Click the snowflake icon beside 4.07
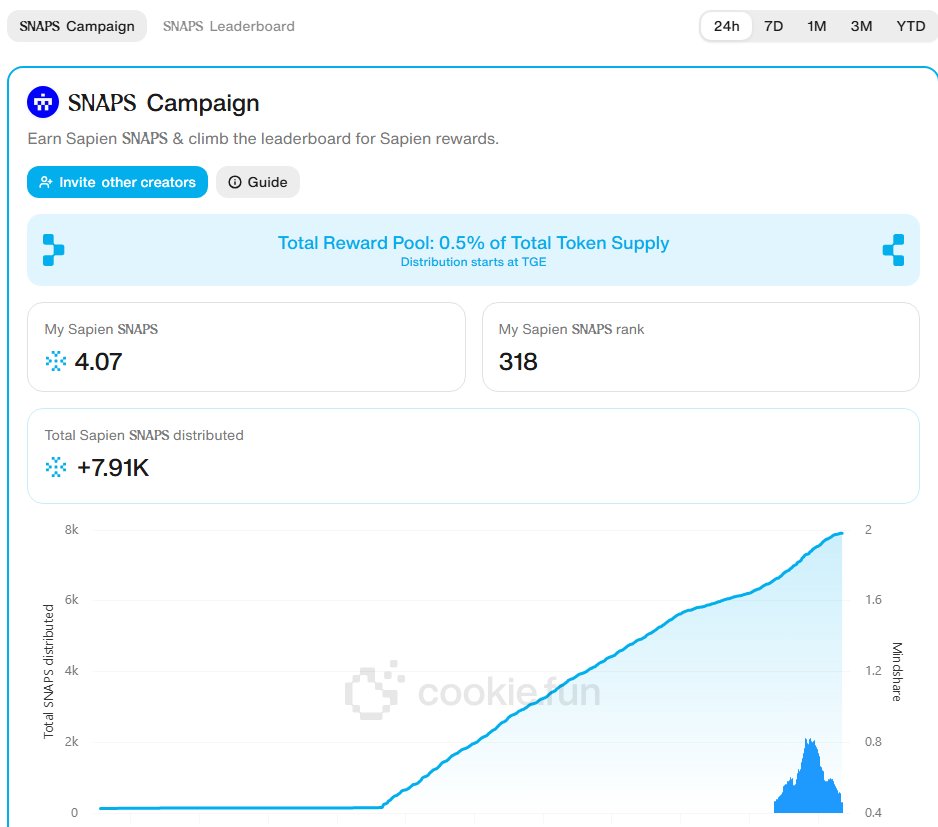This screenshot has width=938, height=827. [x=56, y=361]
